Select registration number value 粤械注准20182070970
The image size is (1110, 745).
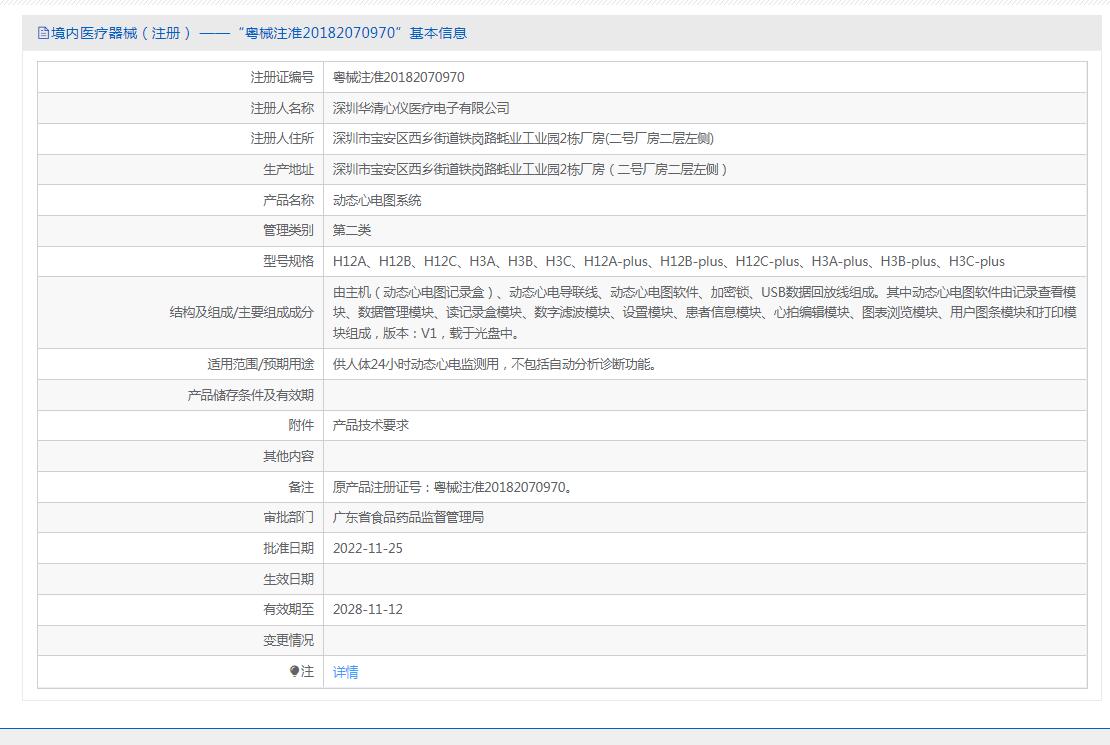click(399, 77)
